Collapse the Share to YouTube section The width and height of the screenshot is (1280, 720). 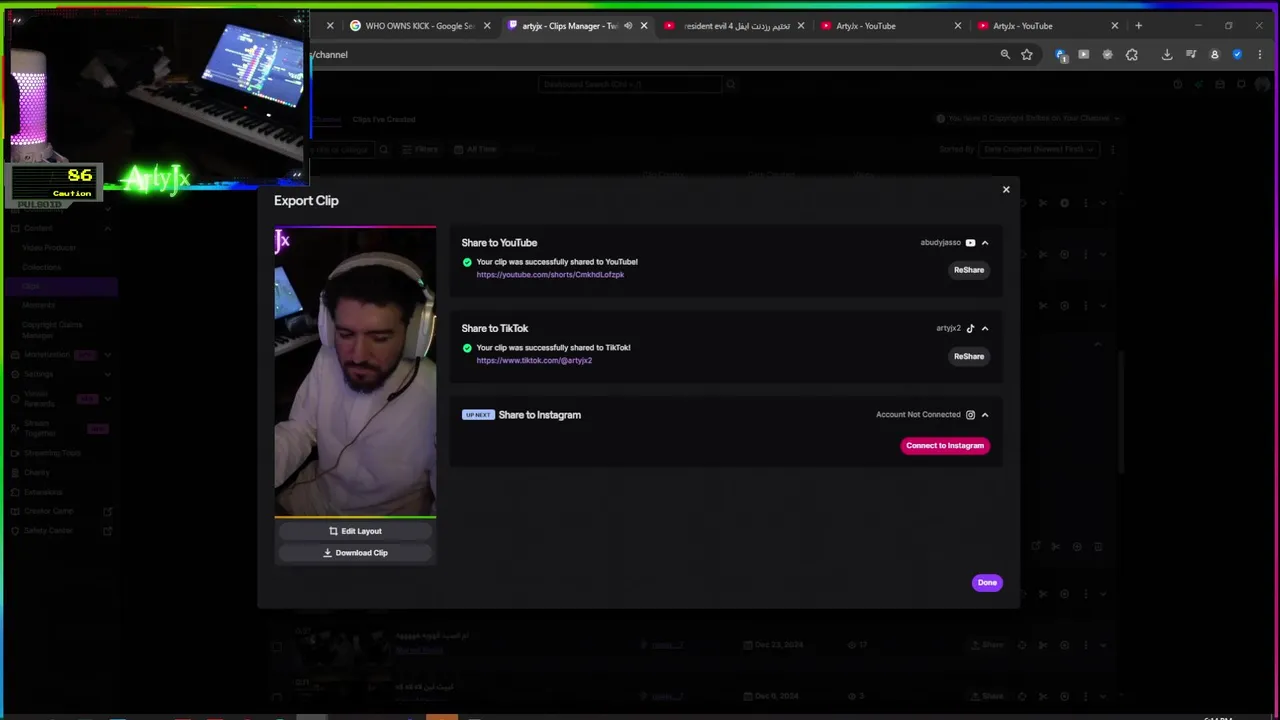click(x=985, y=243)
